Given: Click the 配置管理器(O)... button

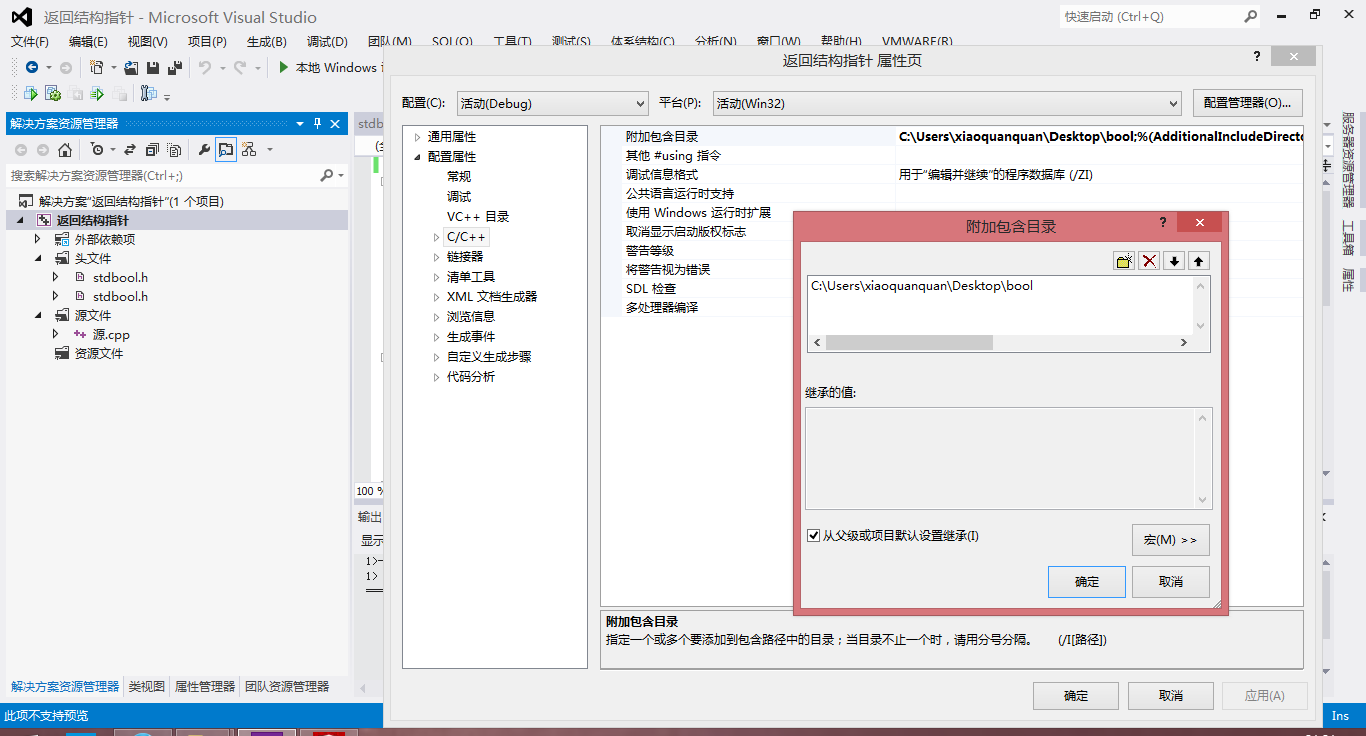Looking at the screenshot, I should 1247,103.
